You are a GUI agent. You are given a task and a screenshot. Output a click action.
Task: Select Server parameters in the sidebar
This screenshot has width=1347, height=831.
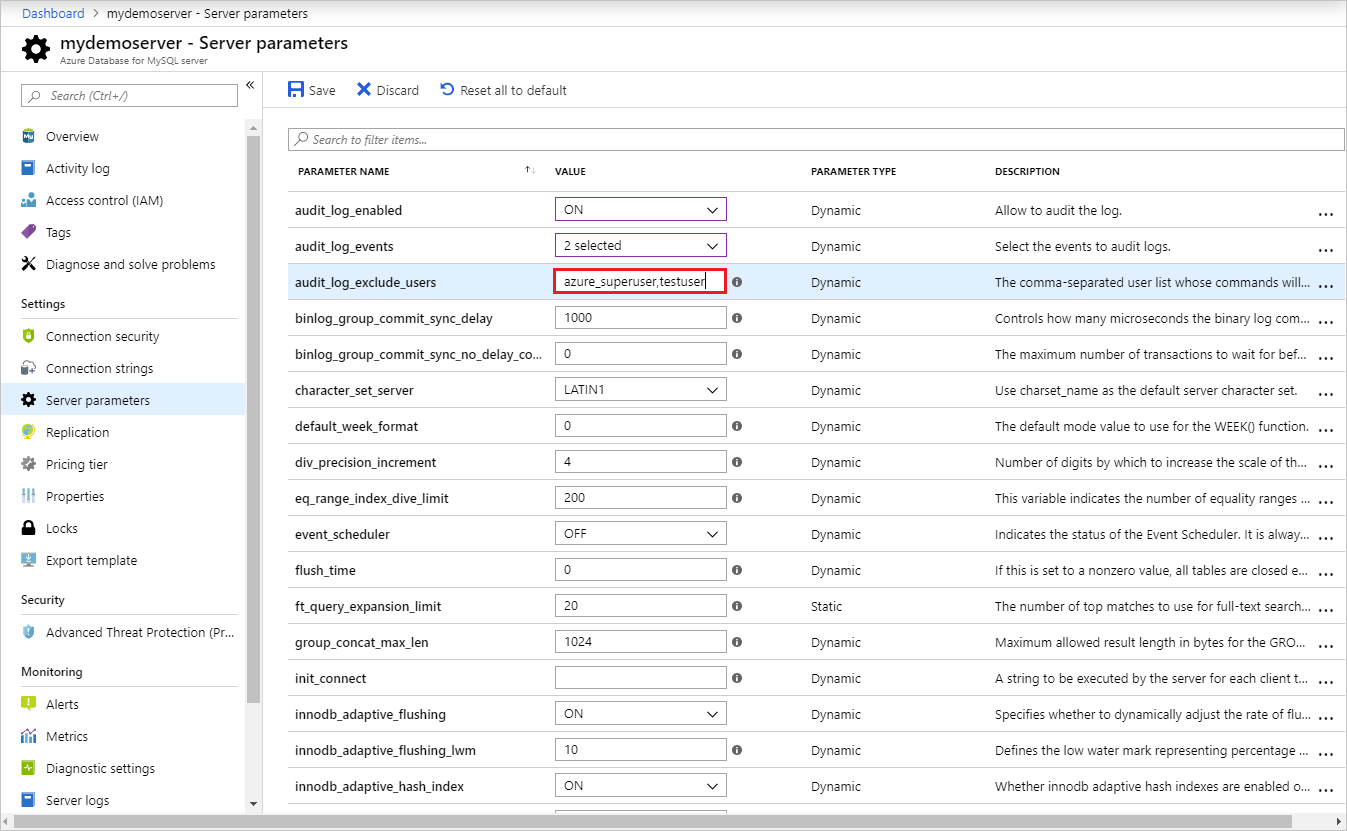coord(122,400)
